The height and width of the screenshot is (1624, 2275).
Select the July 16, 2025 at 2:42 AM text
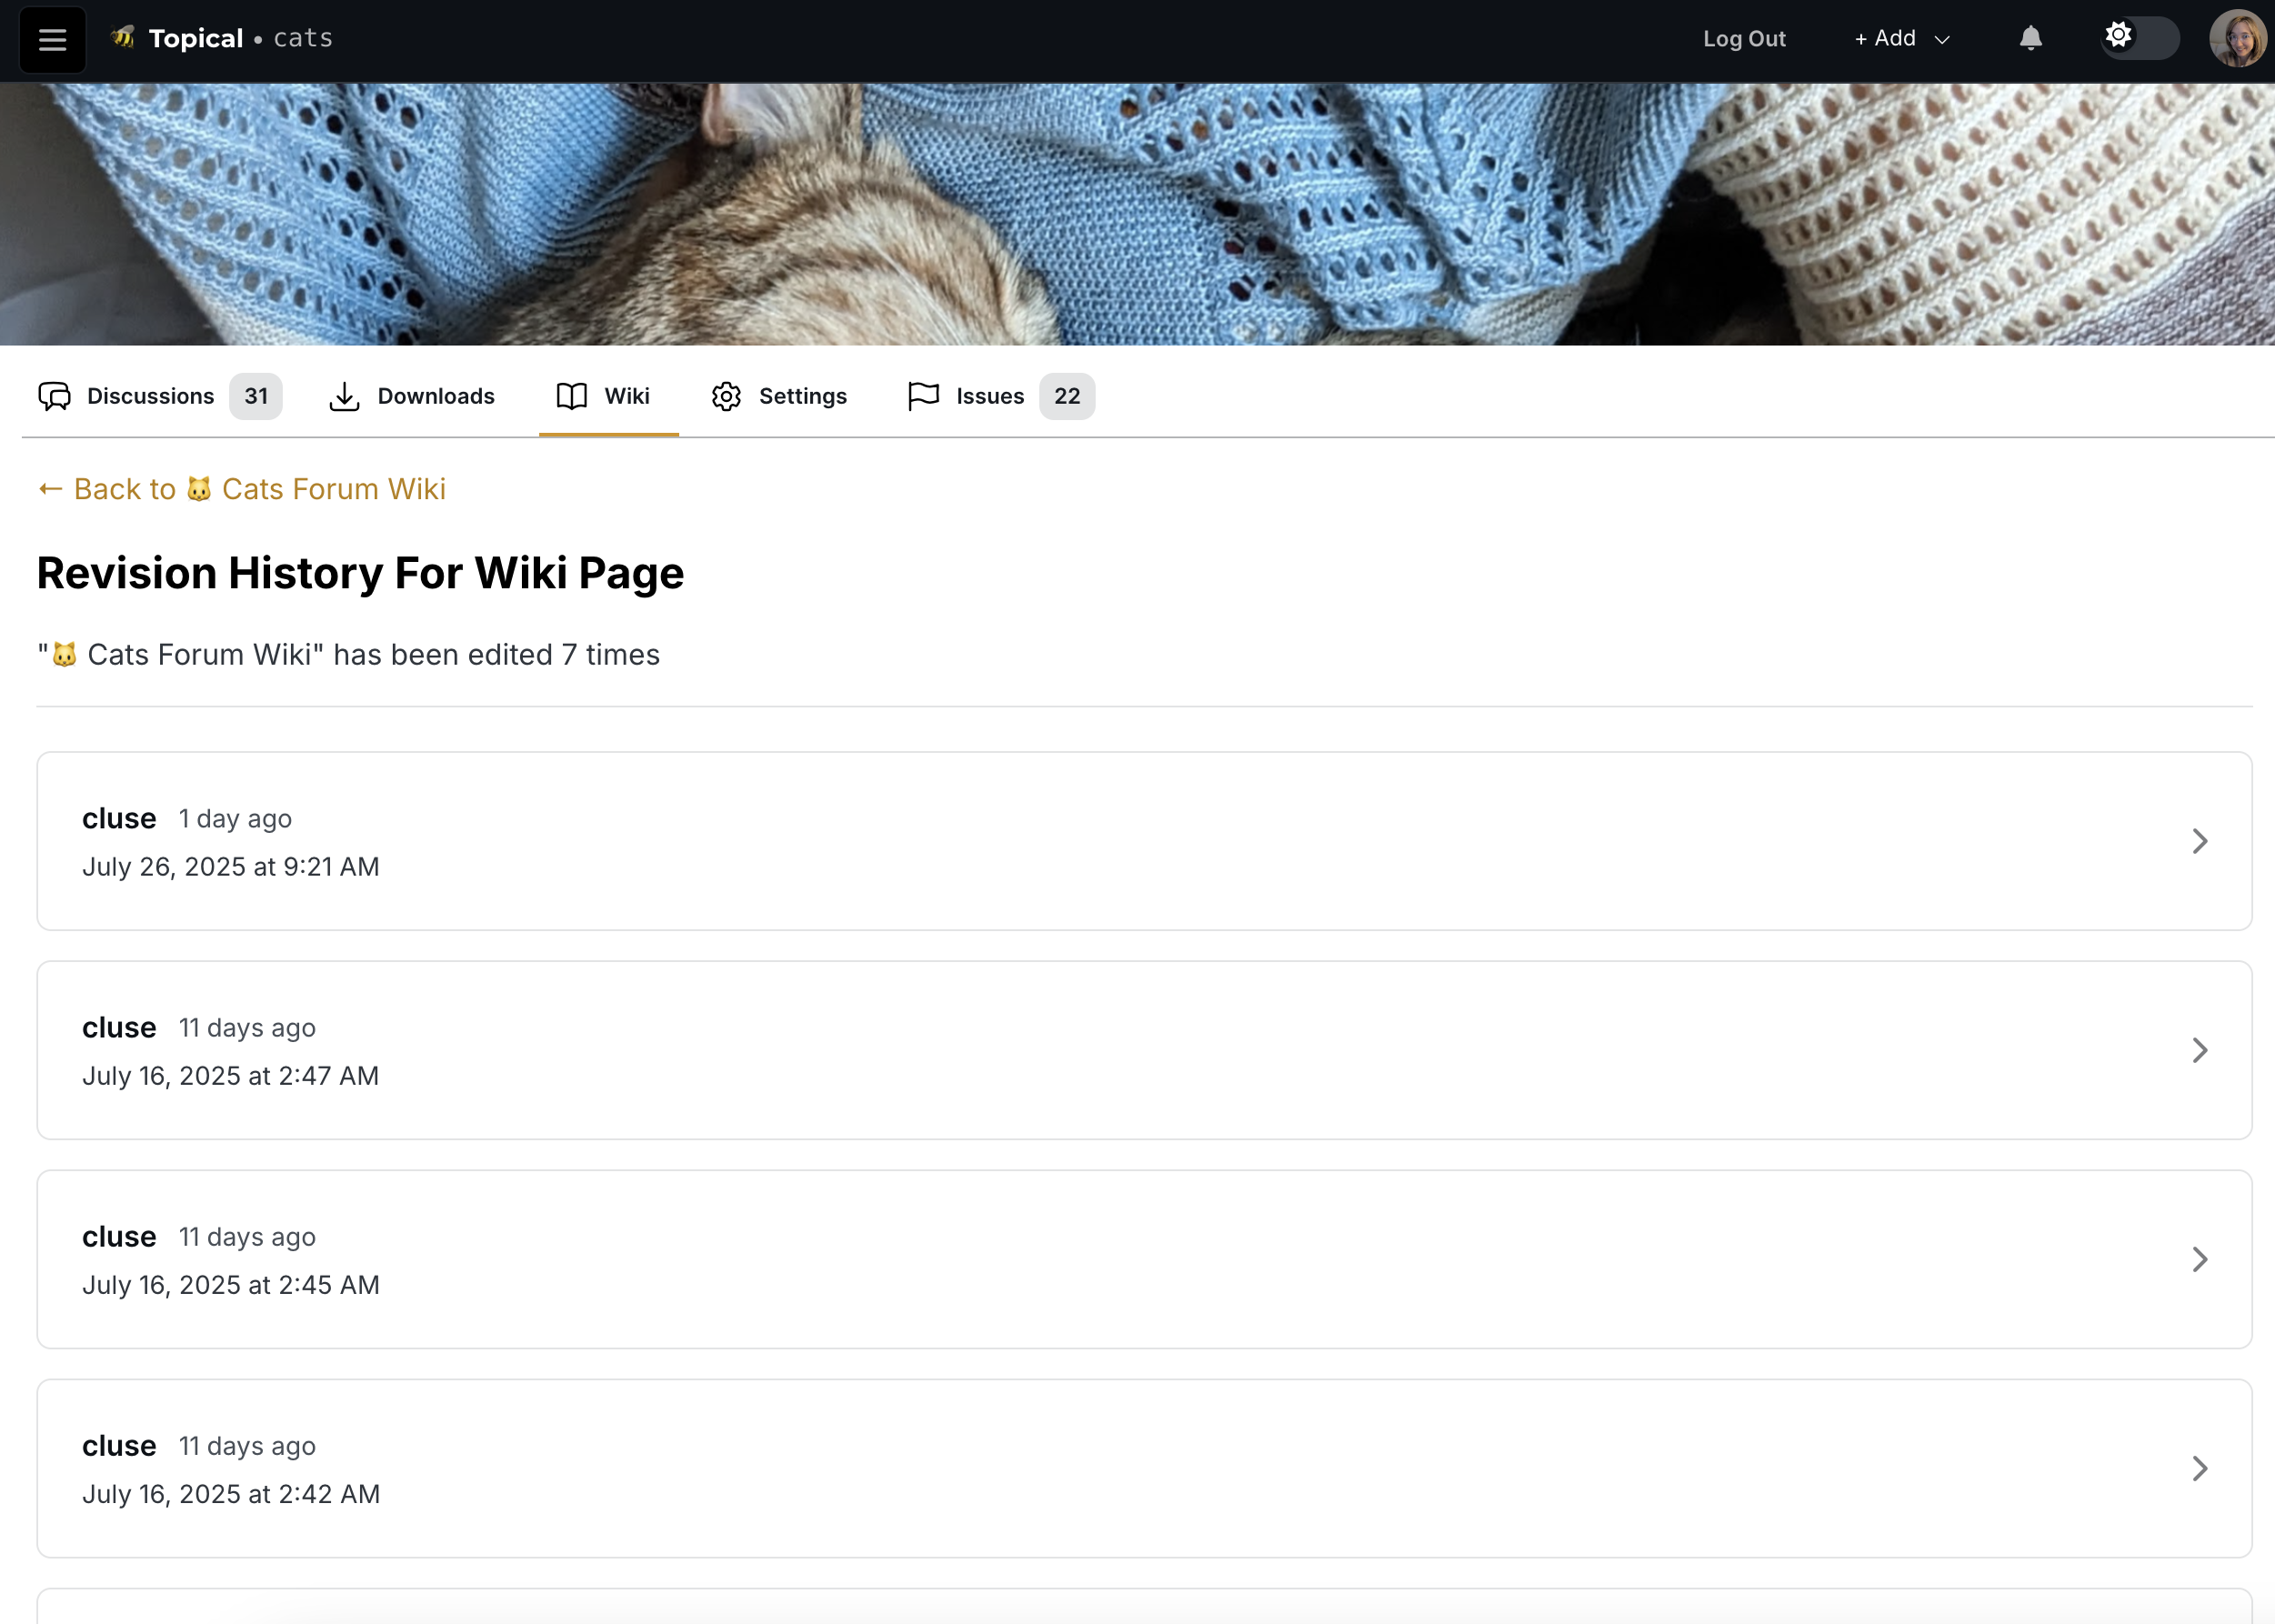[x=231, y=1494]
